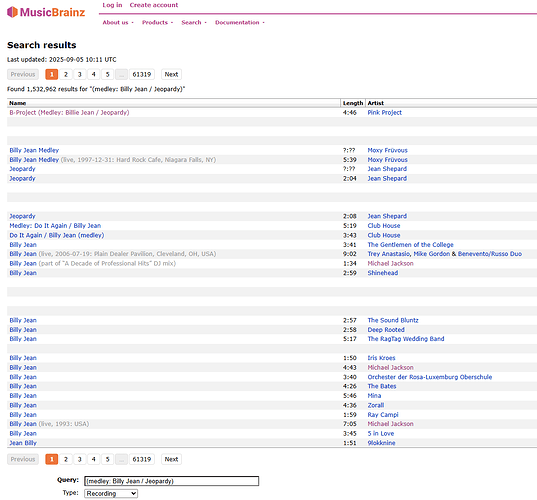Open the Jean Billy recording link
This screenshot has height=500, width=537.
(x=23, y=443)
